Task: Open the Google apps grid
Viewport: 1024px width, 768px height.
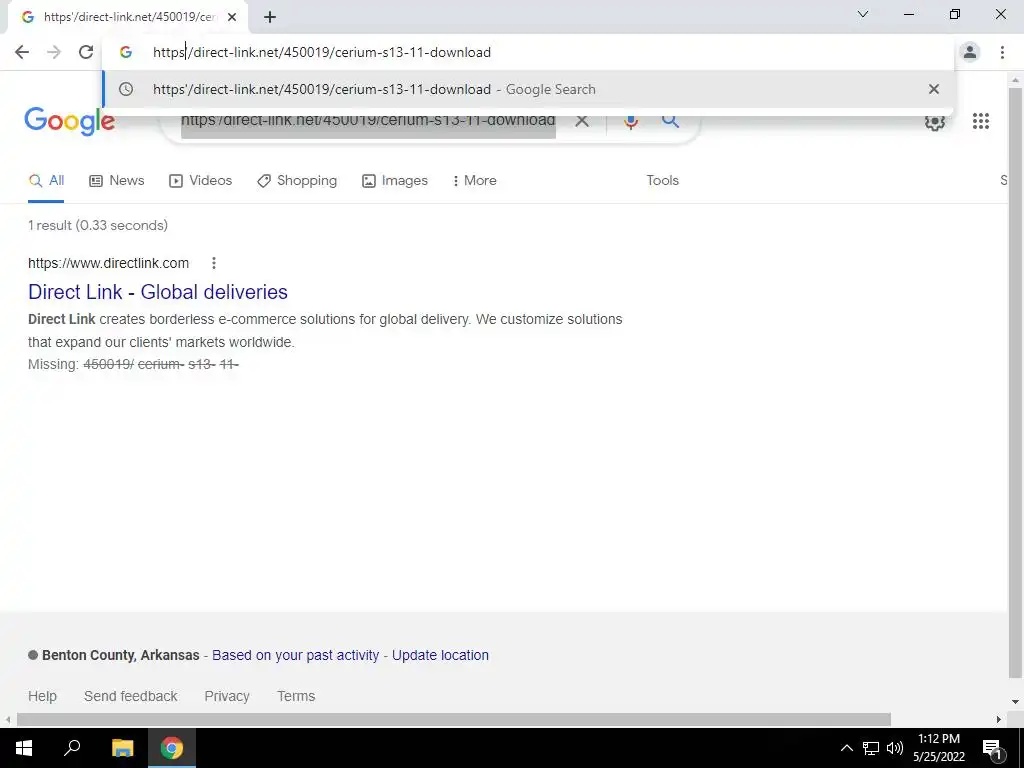Action: pos(980,121)
